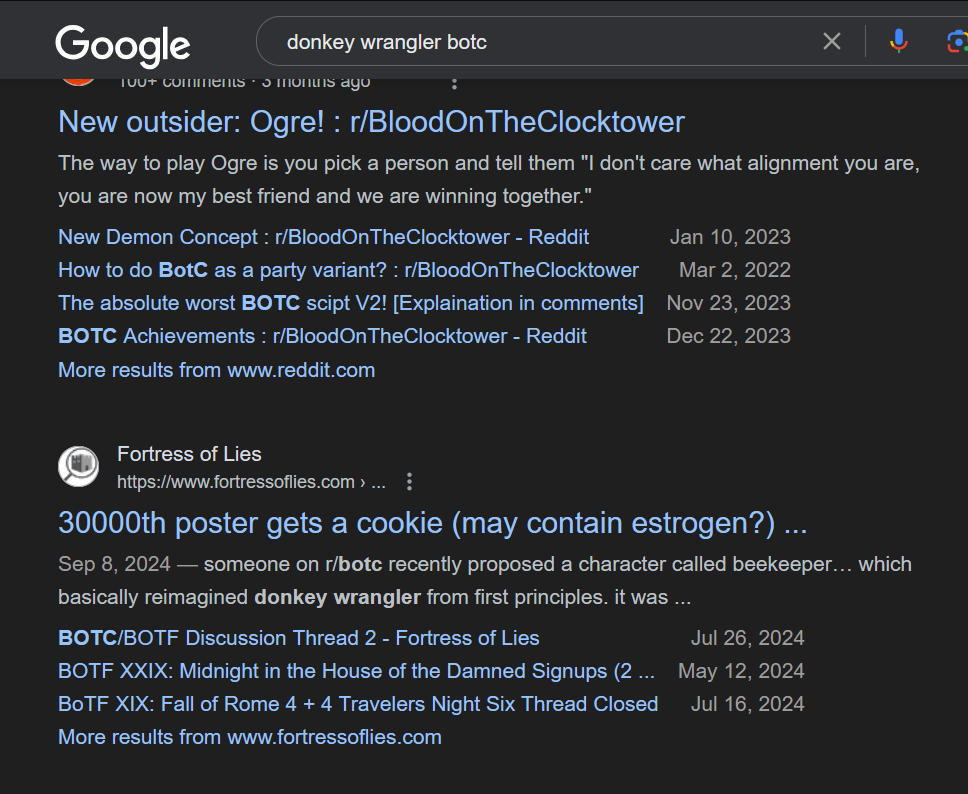The width and height of the screenshot is (968, 794).
Task: Open options menu for the Fortress of Lies result
Action: pyautogui.click(x=409, y=482)
